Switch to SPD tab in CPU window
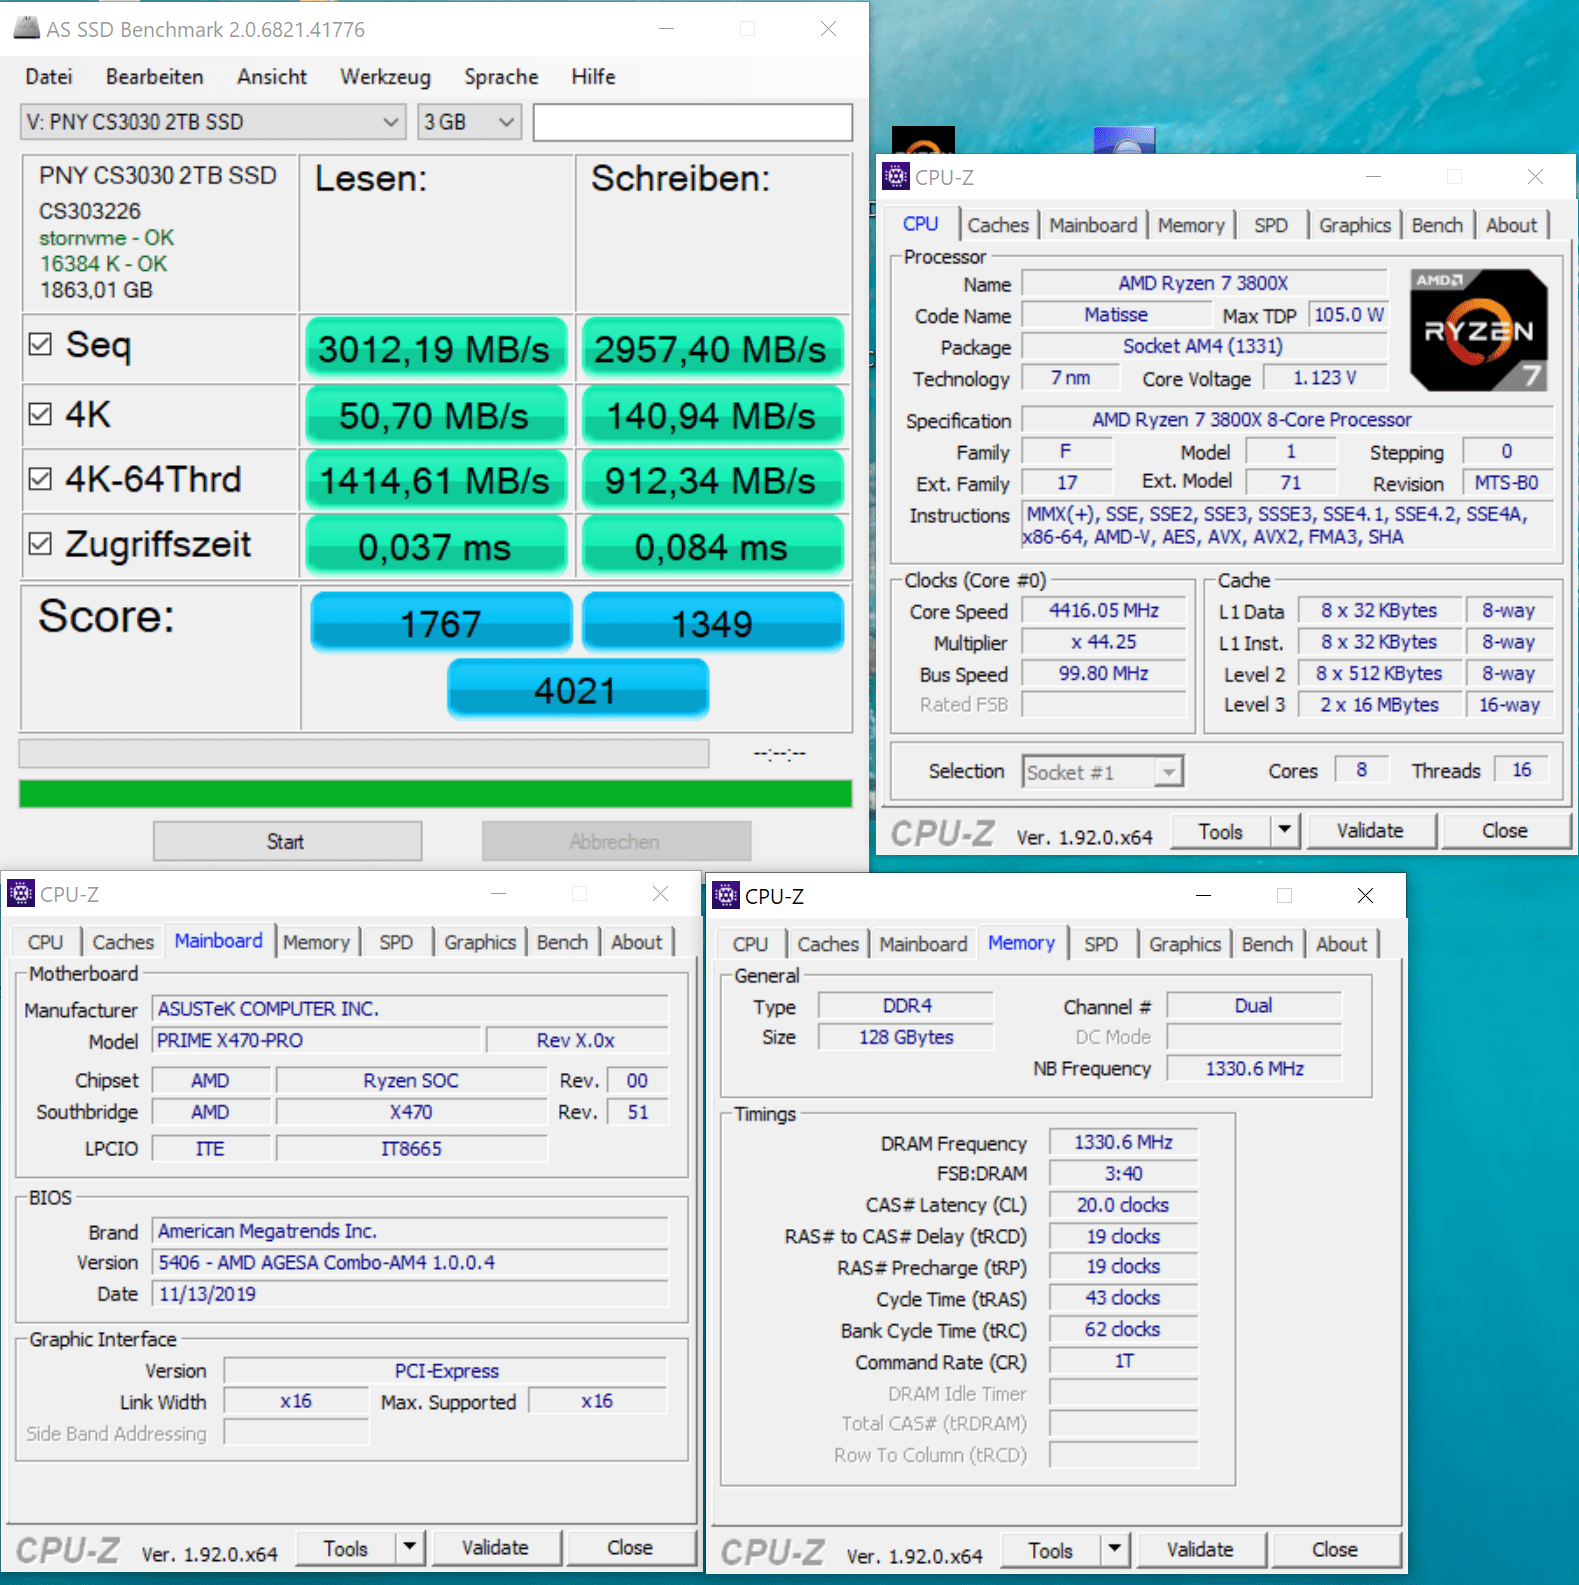This screenshot has height=1585, width=1579. click(1271, 225)
